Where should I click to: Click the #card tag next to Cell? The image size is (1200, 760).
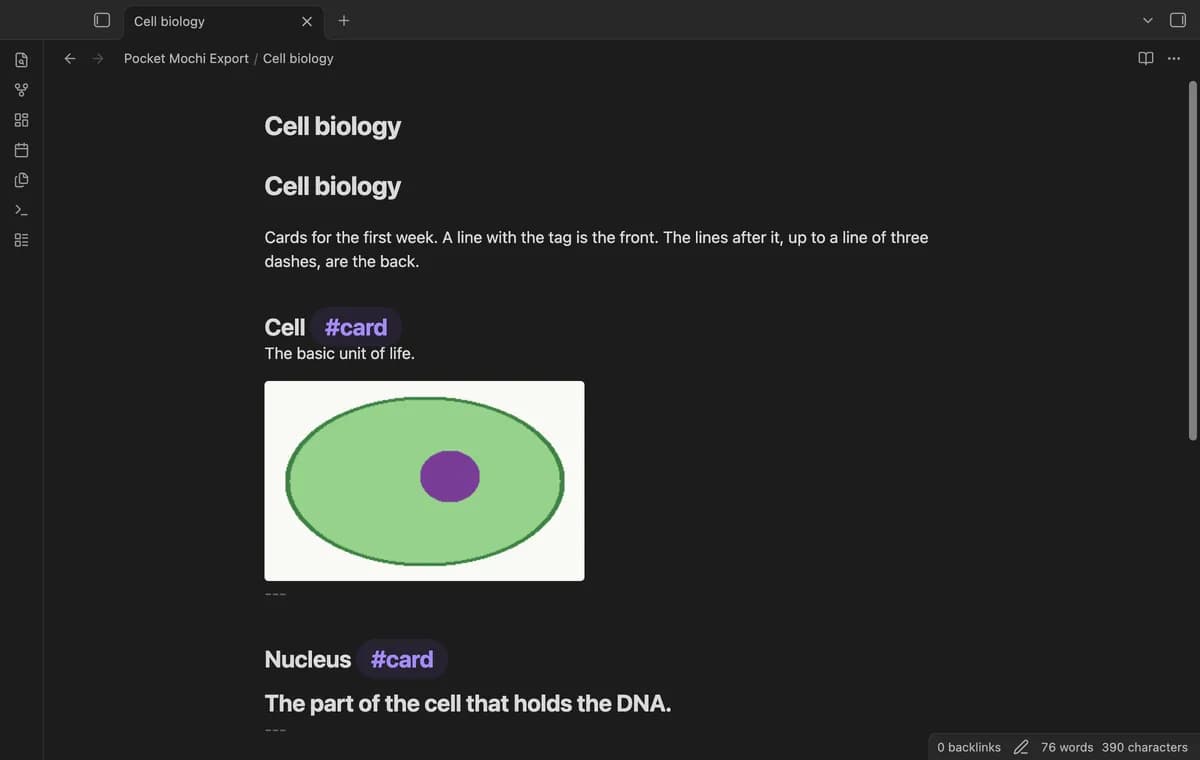point(356,327)
